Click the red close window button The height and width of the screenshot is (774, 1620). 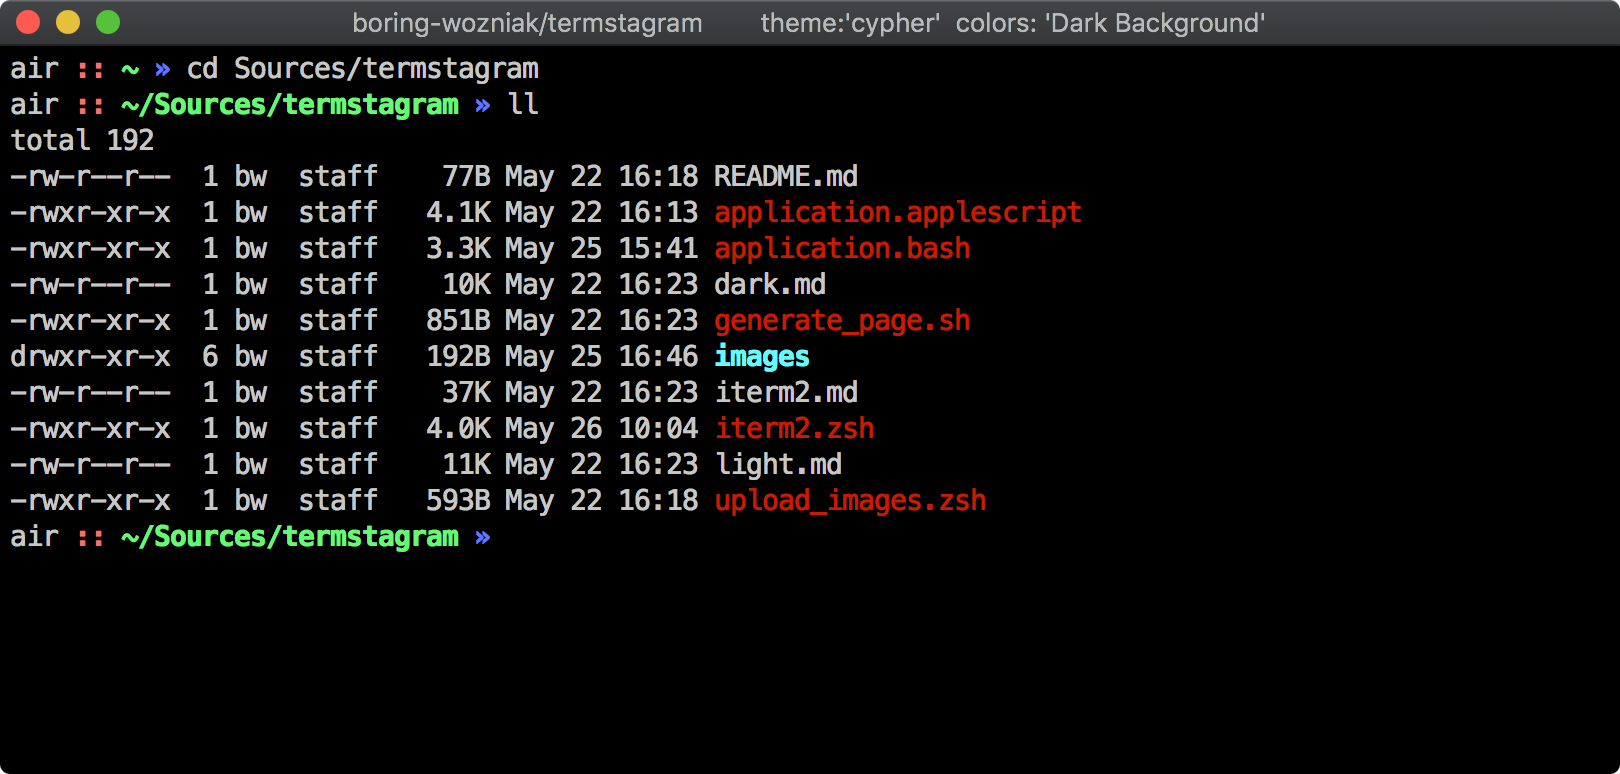tap(28, 22)
